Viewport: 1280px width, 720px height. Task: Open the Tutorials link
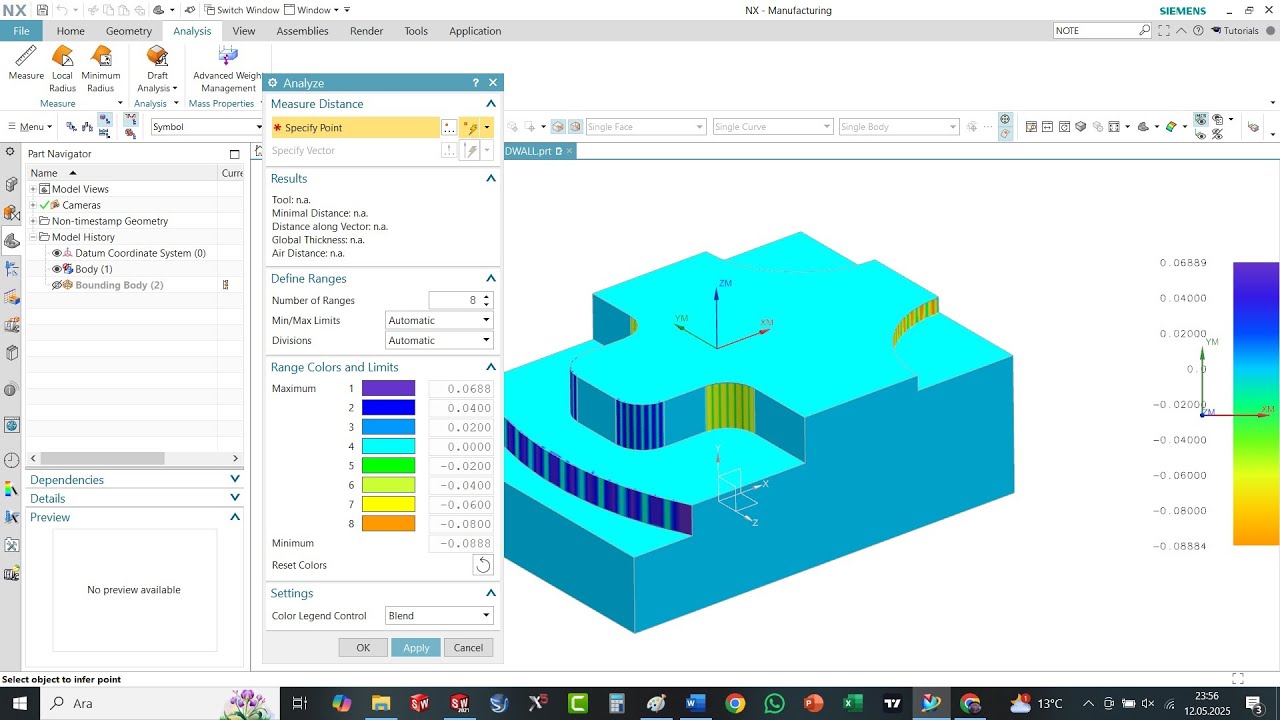[1234, 31]
